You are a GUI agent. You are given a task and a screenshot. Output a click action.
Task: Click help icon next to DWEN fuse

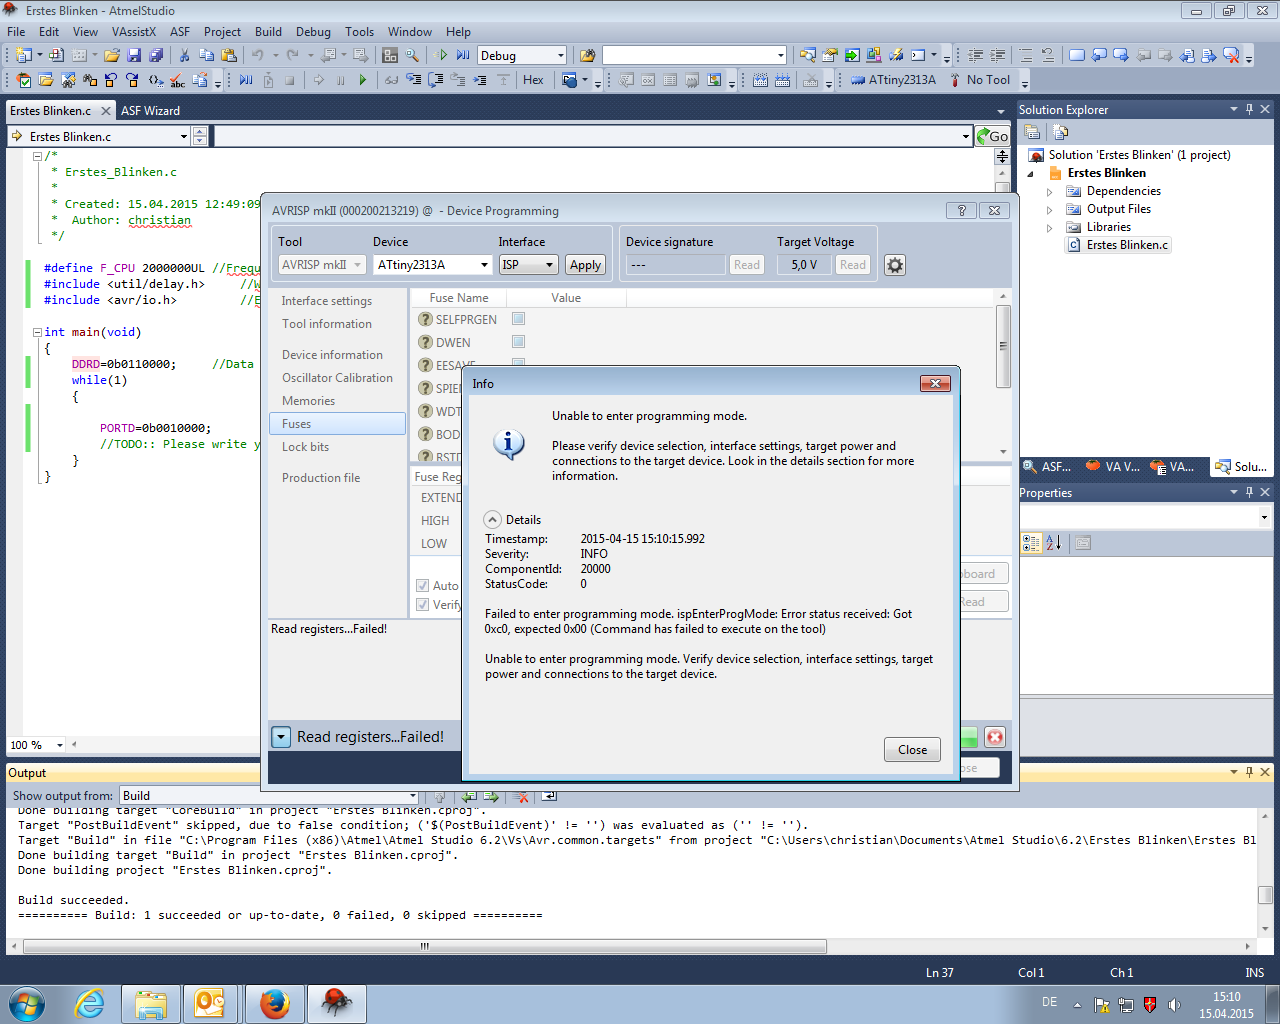(x=425, y=342)
